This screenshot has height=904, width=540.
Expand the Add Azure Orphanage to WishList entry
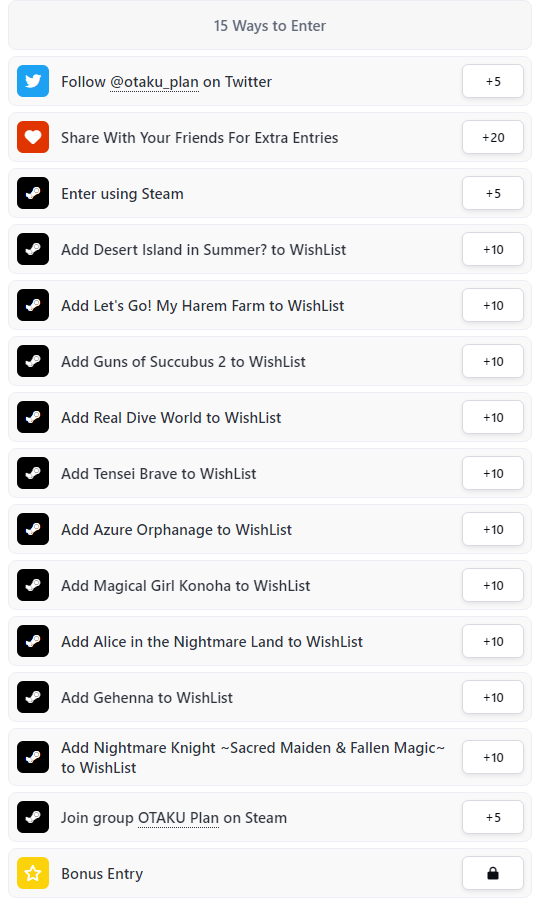pyautogui.click(x=270, y=529)
